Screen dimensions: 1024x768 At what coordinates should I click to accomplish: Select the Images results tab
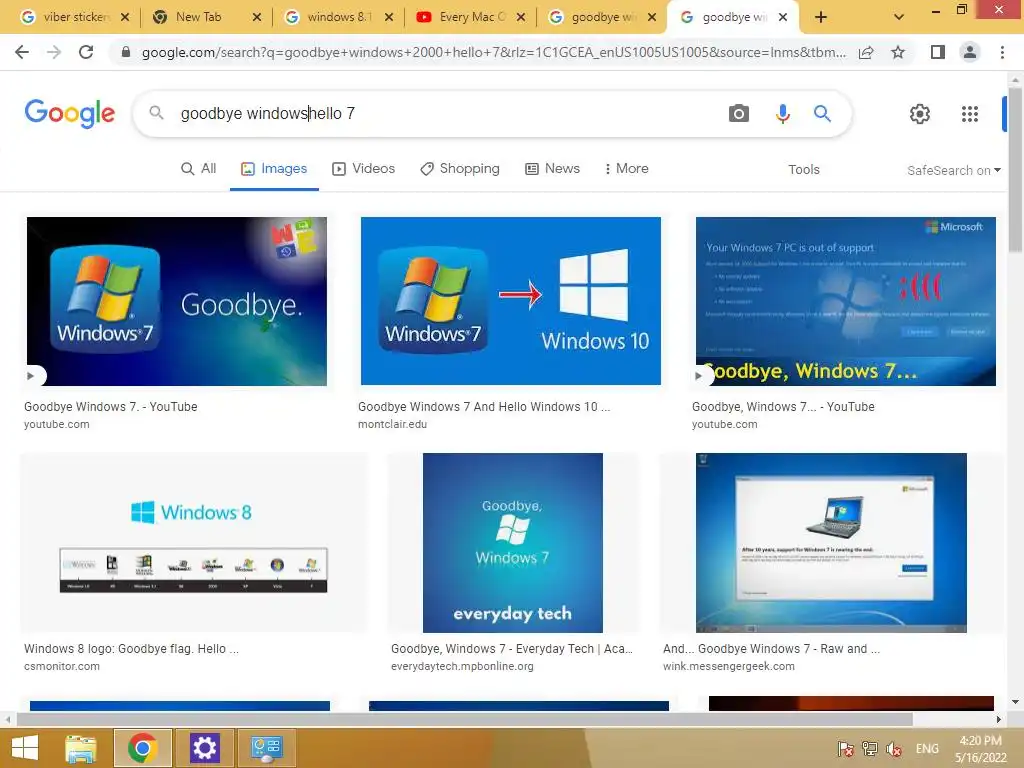[274, 168]
